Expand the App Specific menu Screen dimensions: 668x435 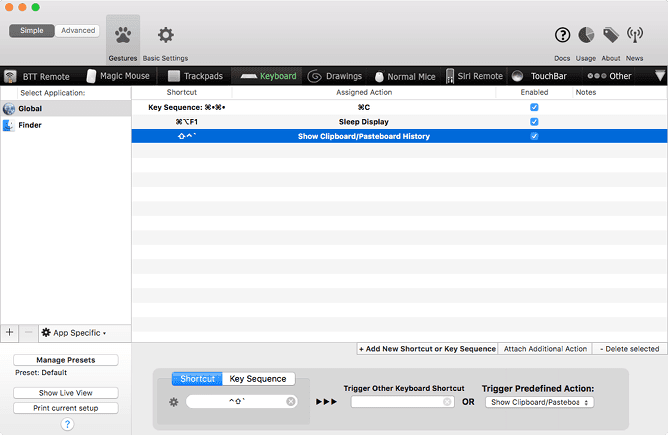pos(74,332)
